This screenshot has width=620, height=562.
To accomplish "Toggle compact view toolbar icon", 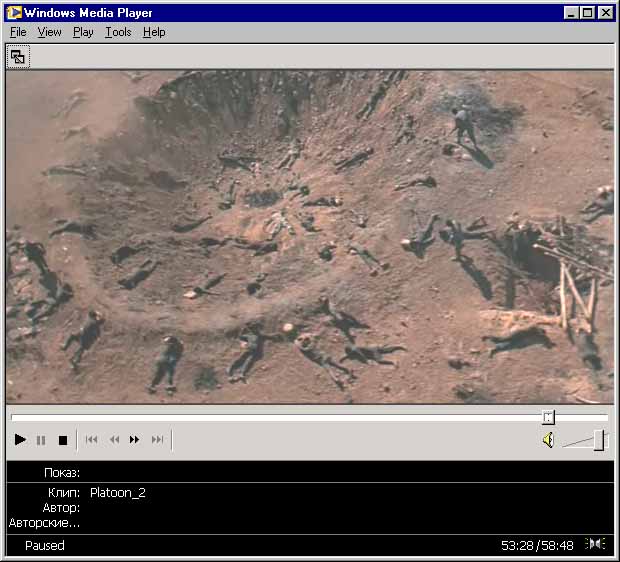I will 18,57.
